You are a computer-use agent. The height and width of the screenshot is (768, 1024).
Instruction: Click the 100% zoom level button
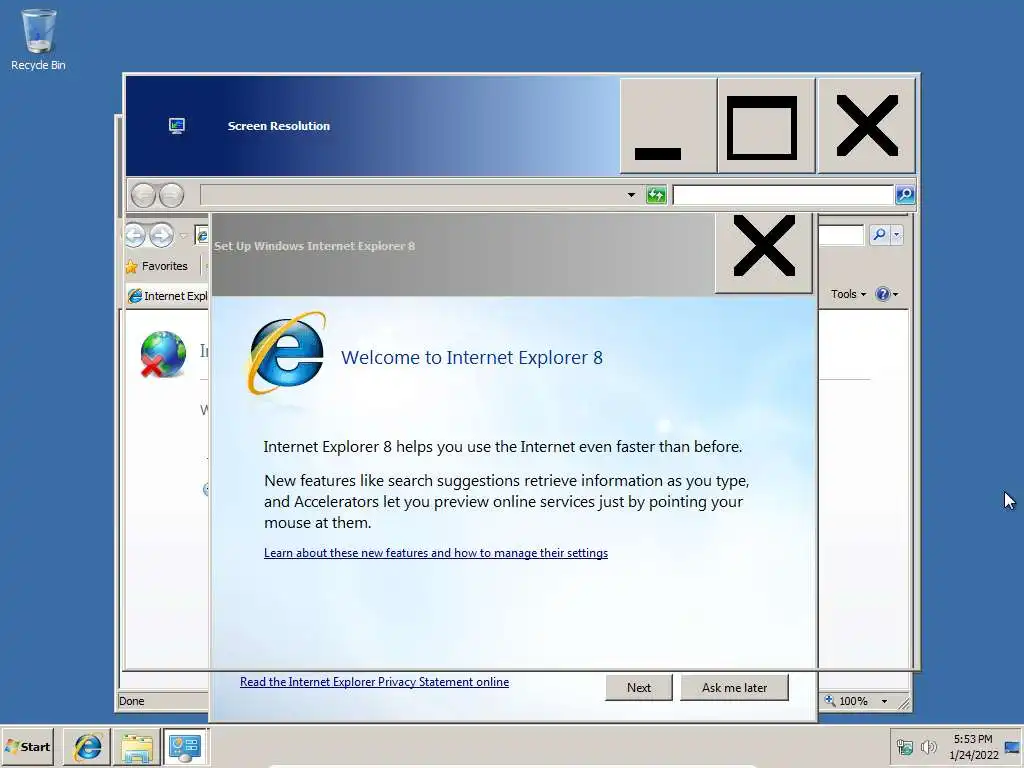pos(848,701)
